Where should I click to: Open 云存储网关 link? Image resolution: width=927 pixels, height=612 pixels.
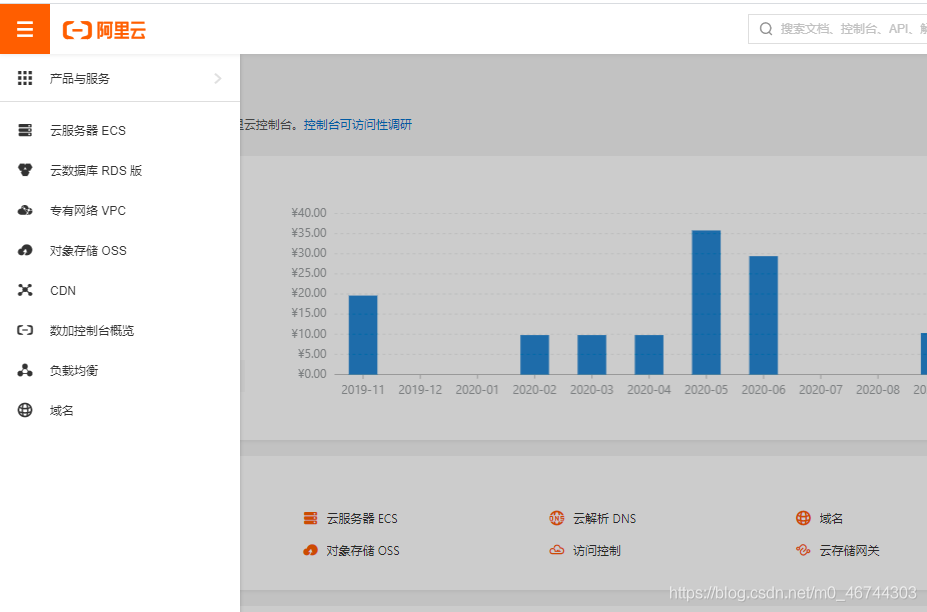pos(850,551)
